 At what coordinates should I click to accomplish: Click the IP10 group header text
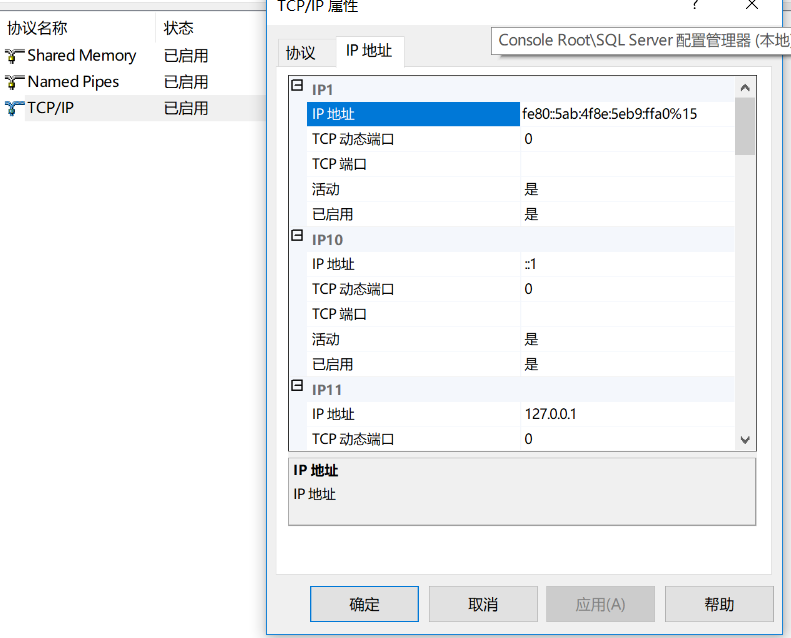click(327, 240)
